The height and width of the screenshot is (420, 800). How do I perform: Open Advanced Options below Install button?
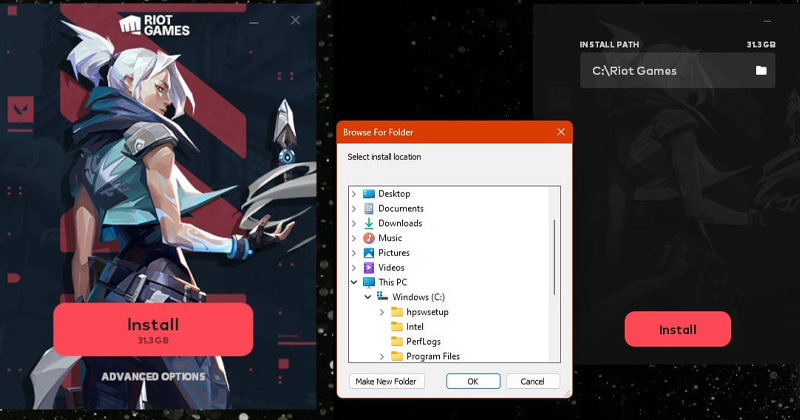tap(153, 377)
